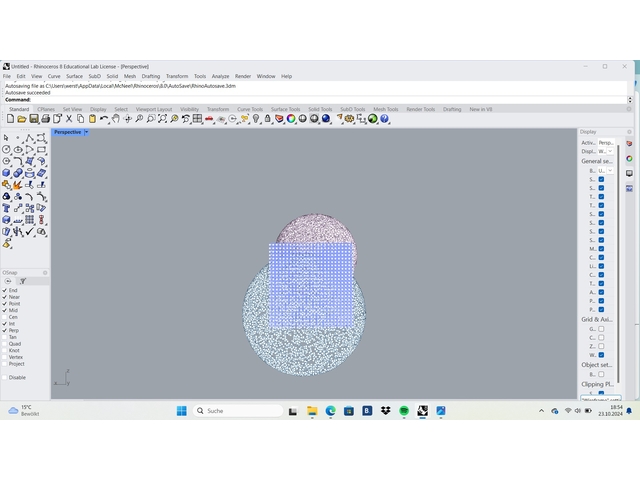Open File Explorer from the taskbar

(x=312, y=411)
